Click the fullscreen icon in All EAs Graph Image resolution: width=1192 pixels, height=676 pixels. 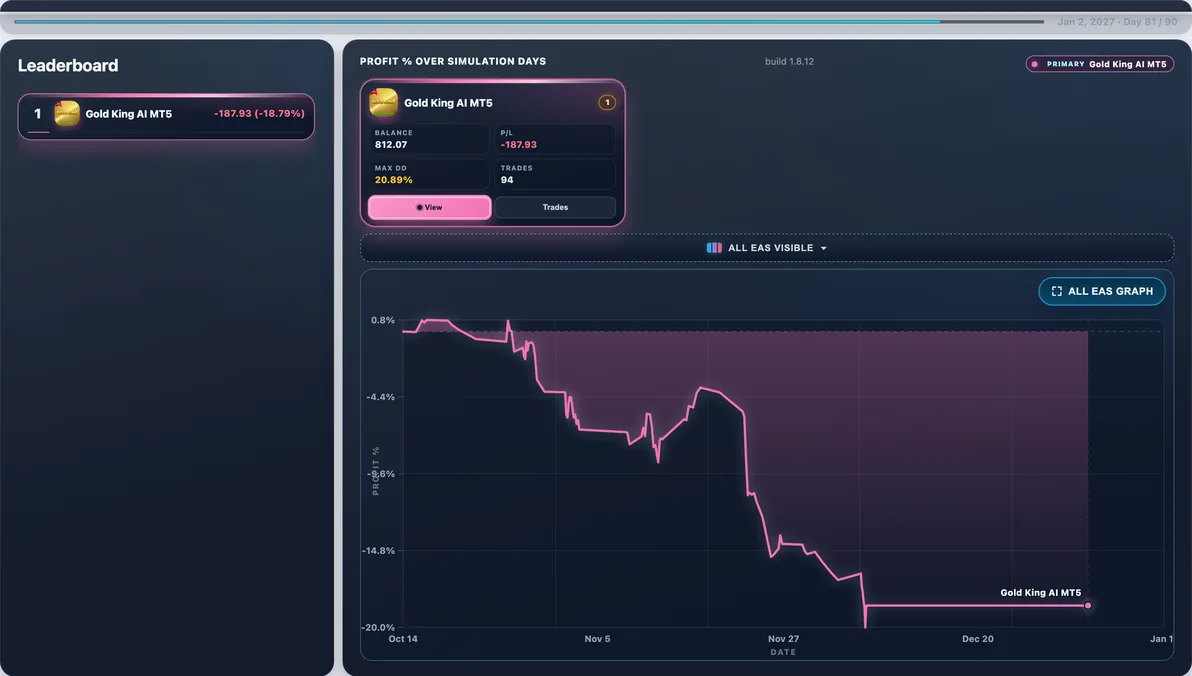[x=1057, y=291]
